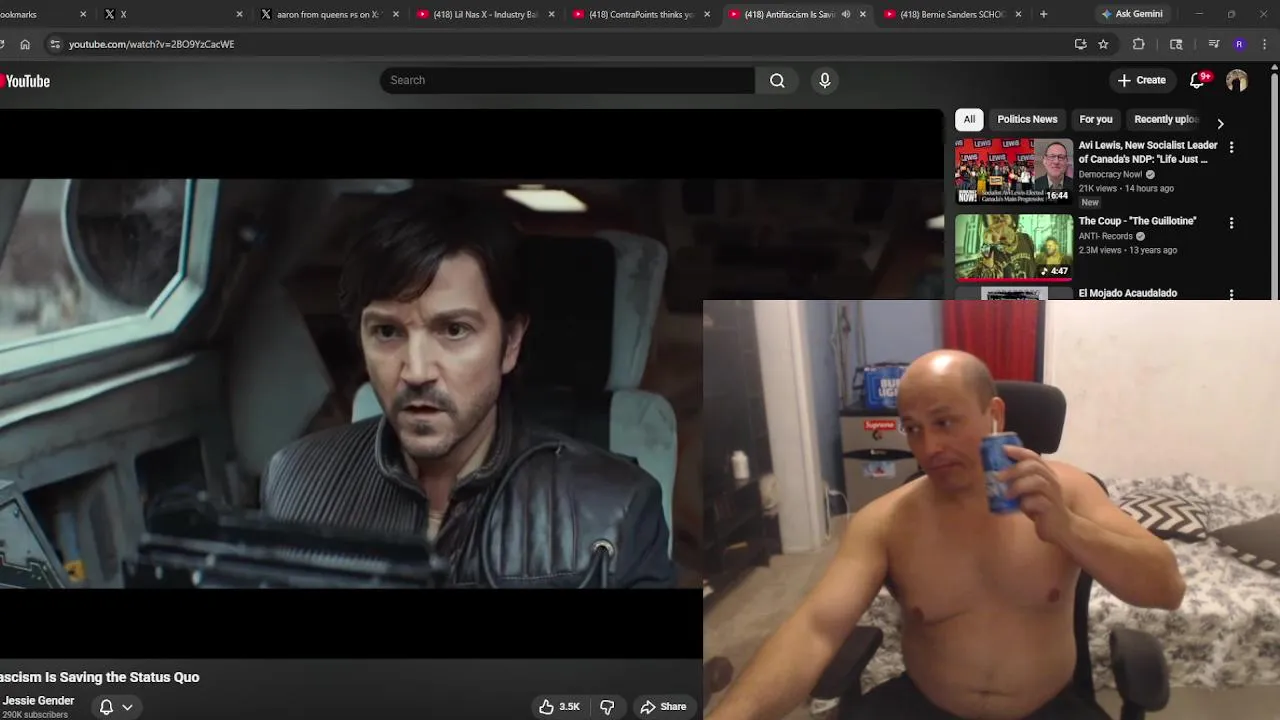Select the All filter chip
This screenshot has width=1280, height=720.
point(969,119)
